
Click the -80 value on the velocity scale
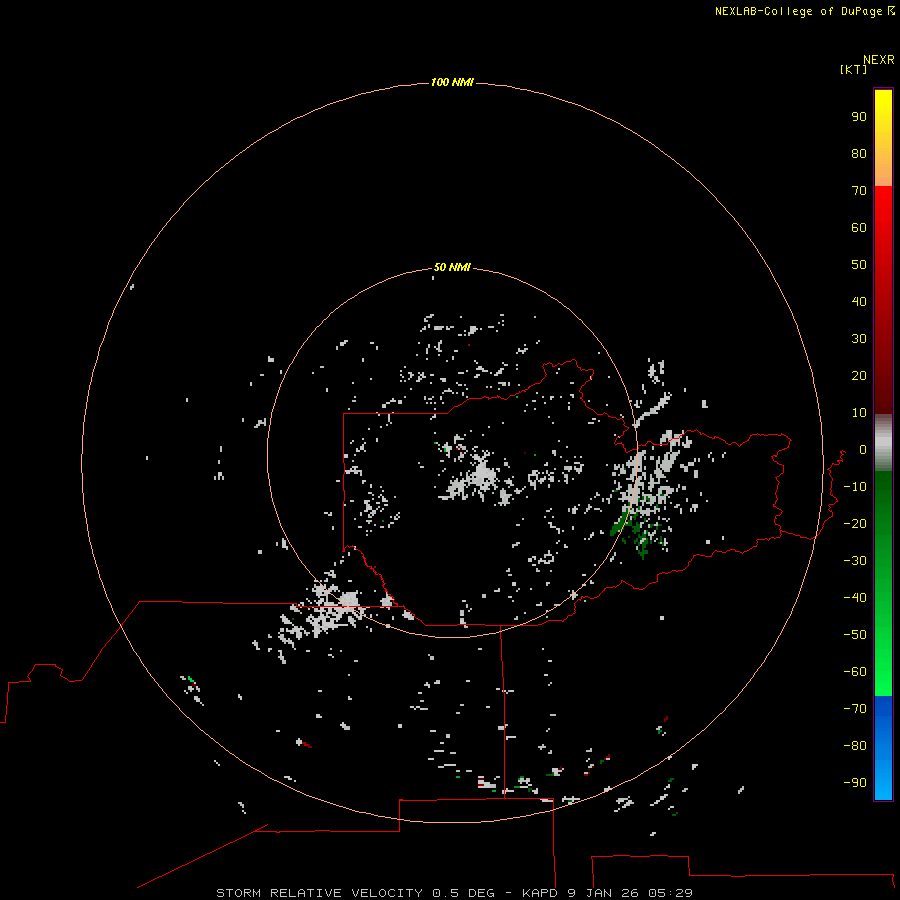(855, 746)
